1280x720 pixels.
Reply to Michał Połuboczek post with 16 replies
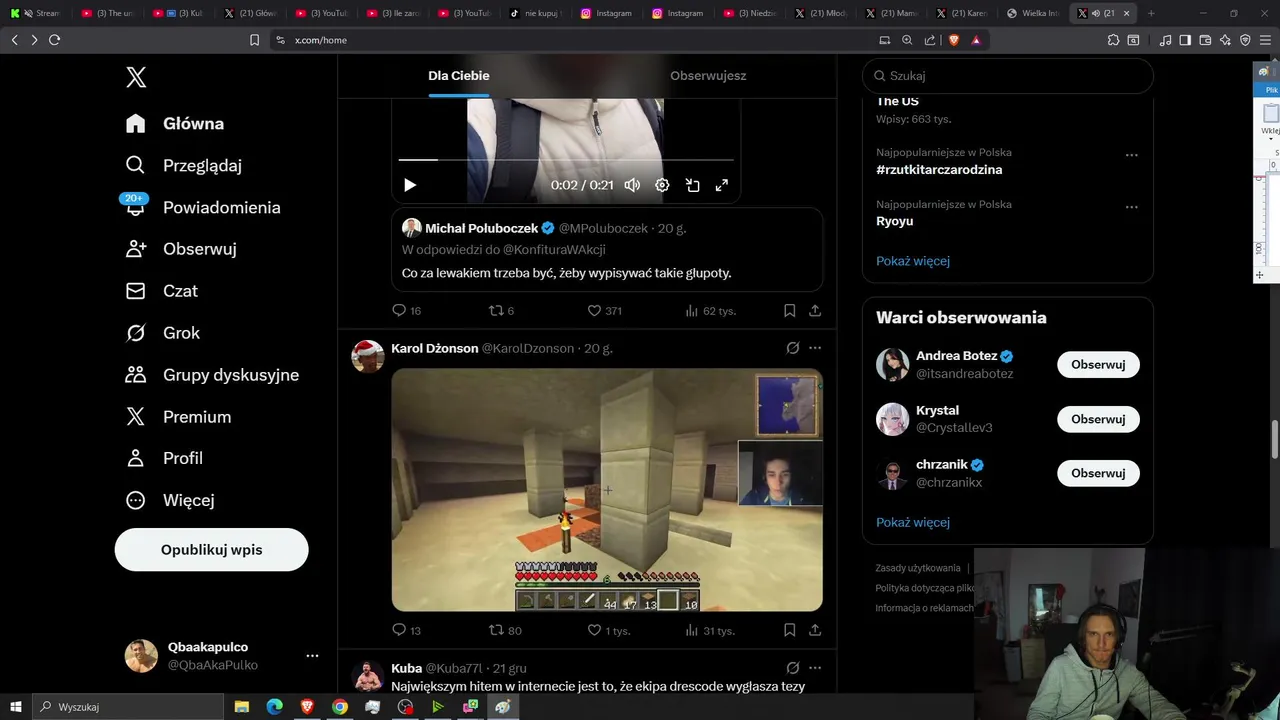(x=406, y=311)
